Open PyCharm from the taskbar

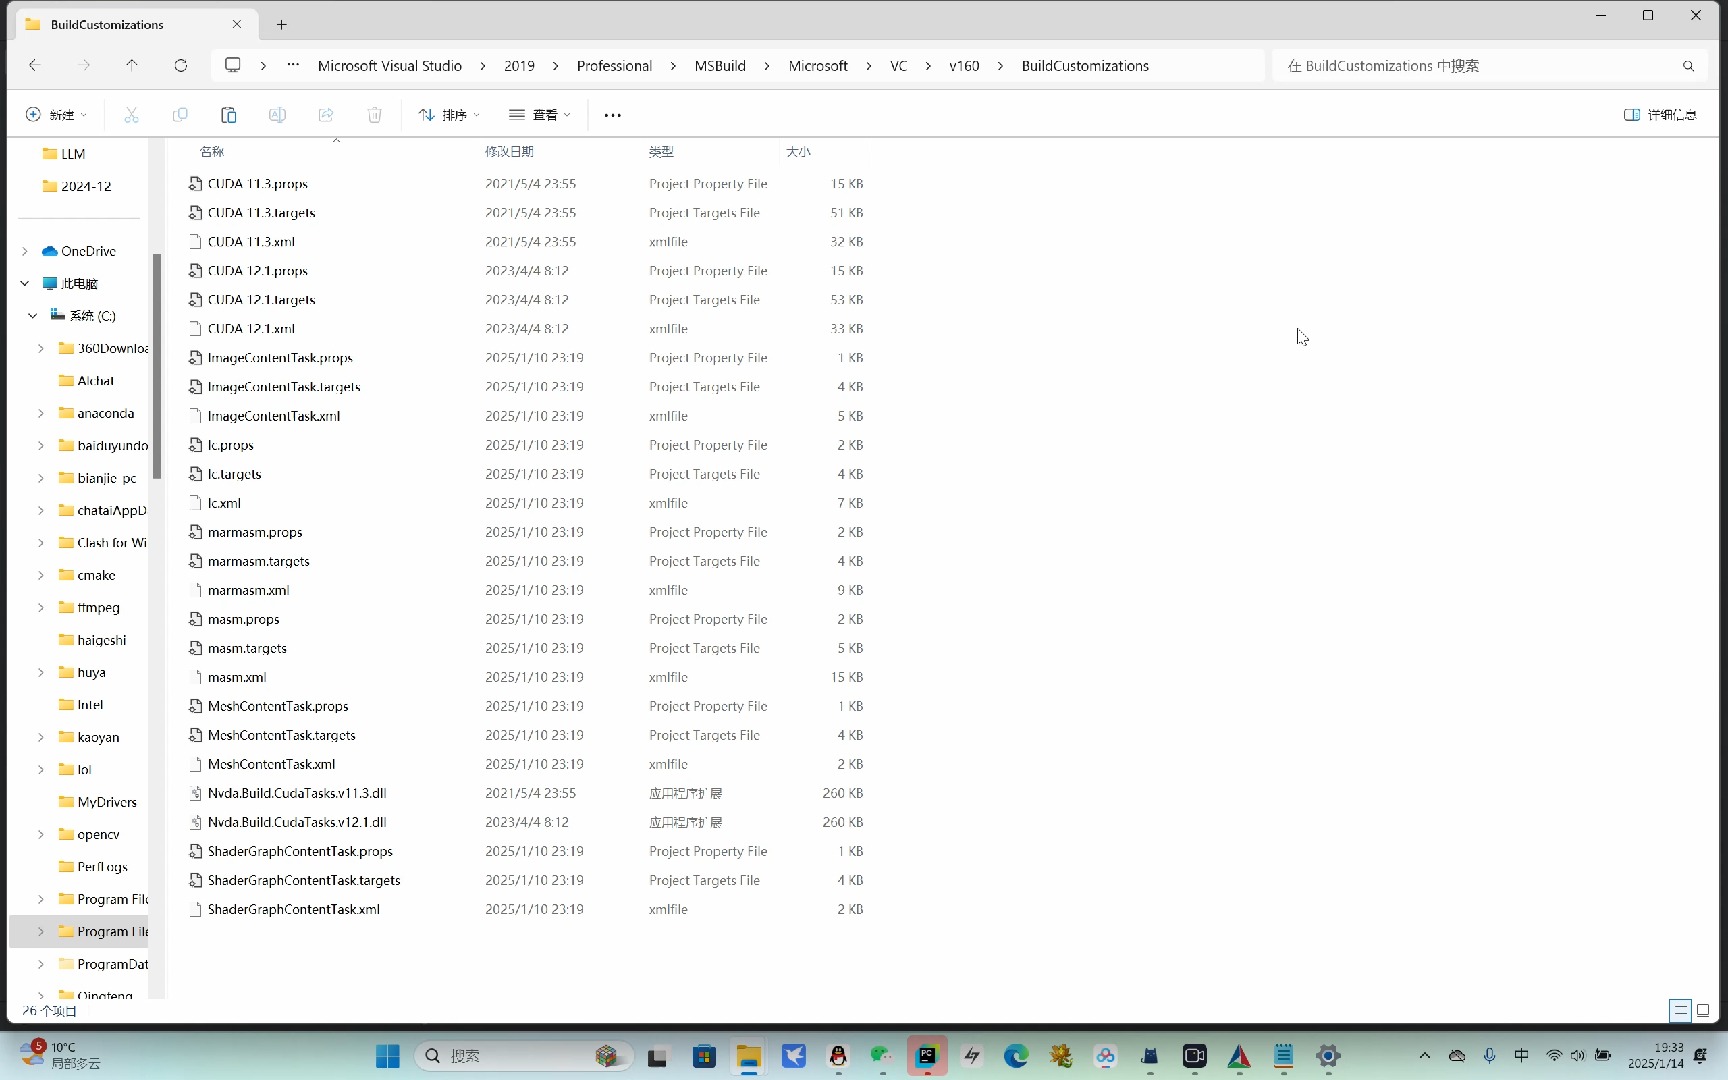[x=927, y=1056]
